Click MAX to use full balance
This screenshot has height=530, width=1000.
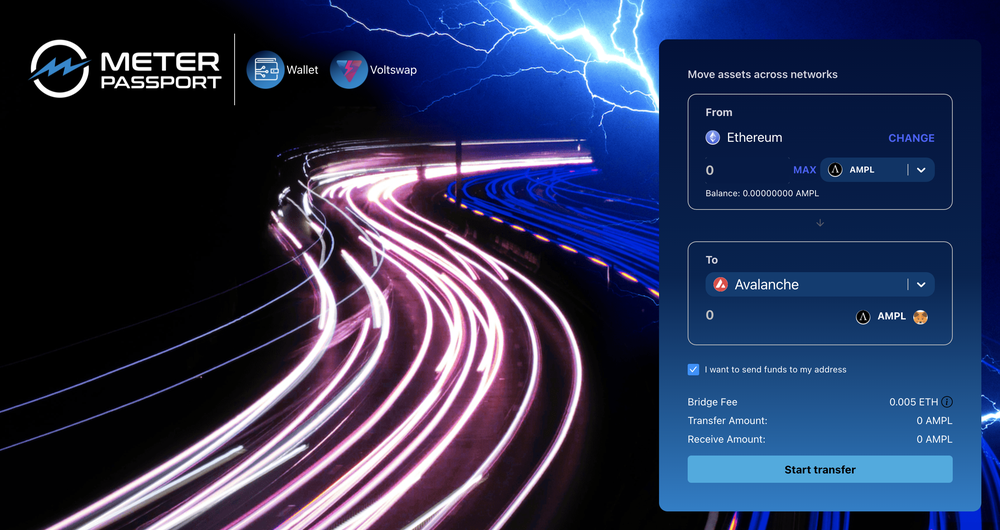pos(805,170)
